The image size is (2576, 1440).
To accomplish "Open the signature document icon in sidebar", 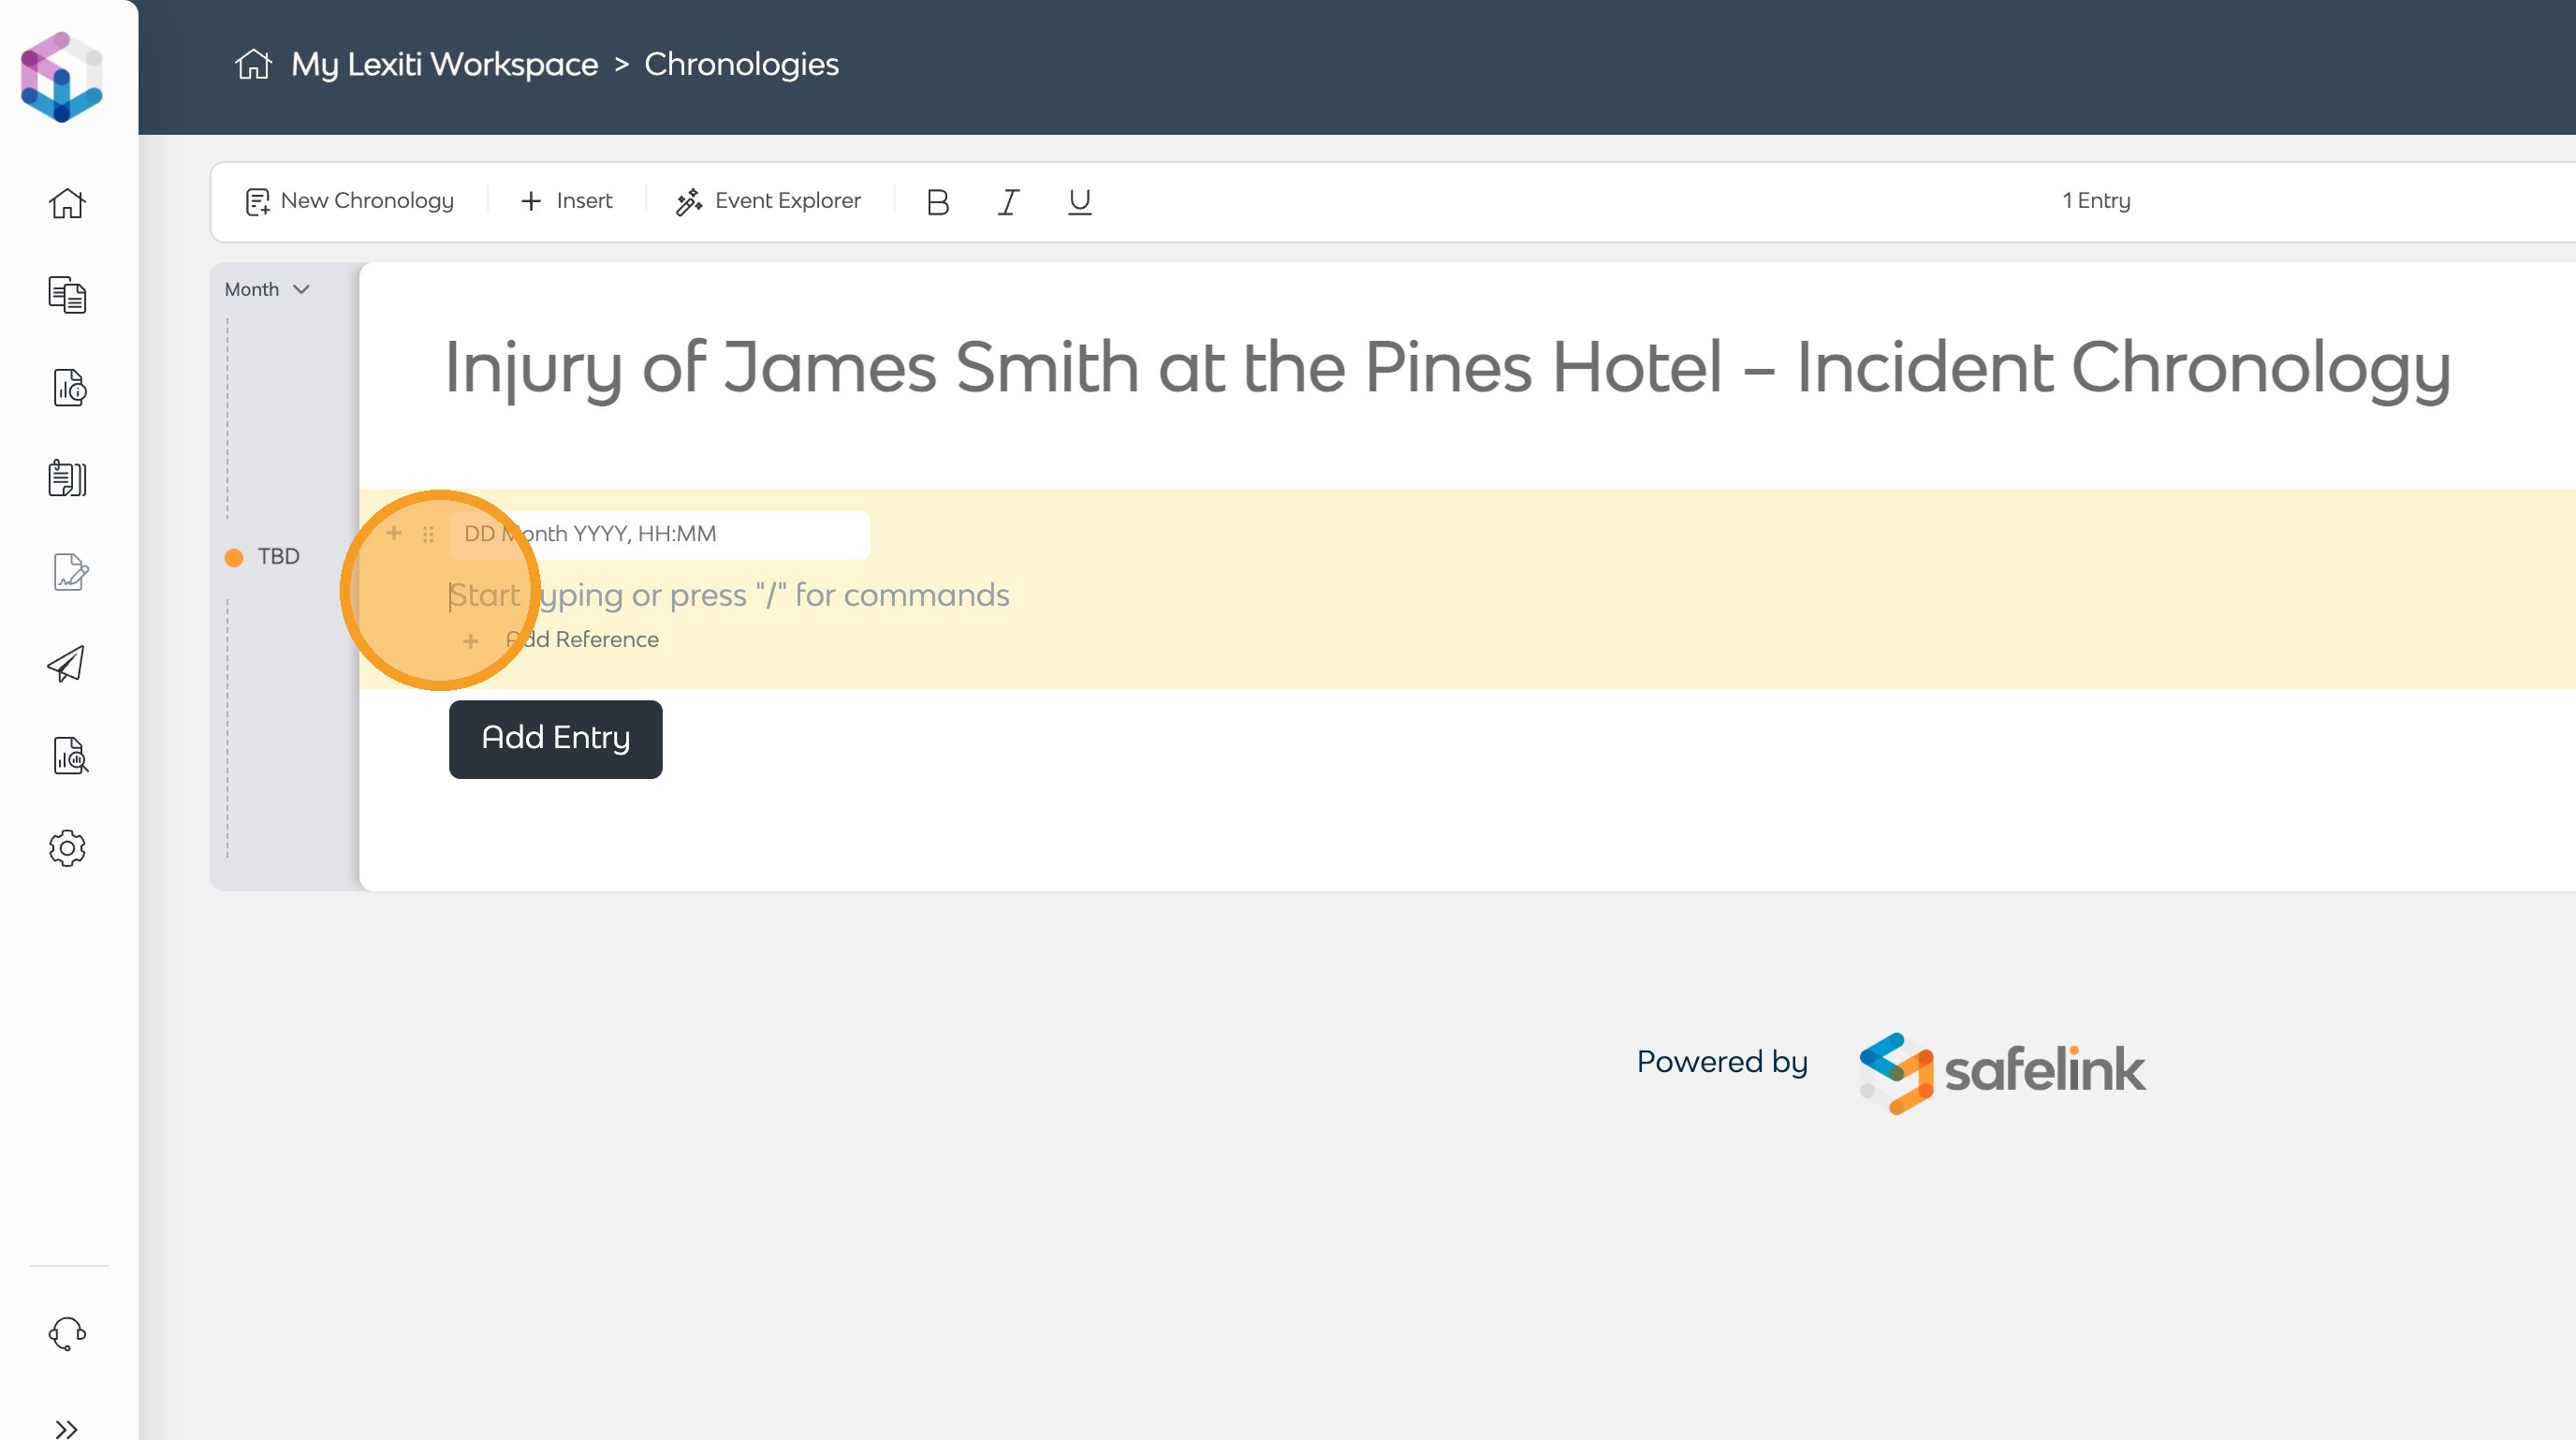I will pos(69,572).
